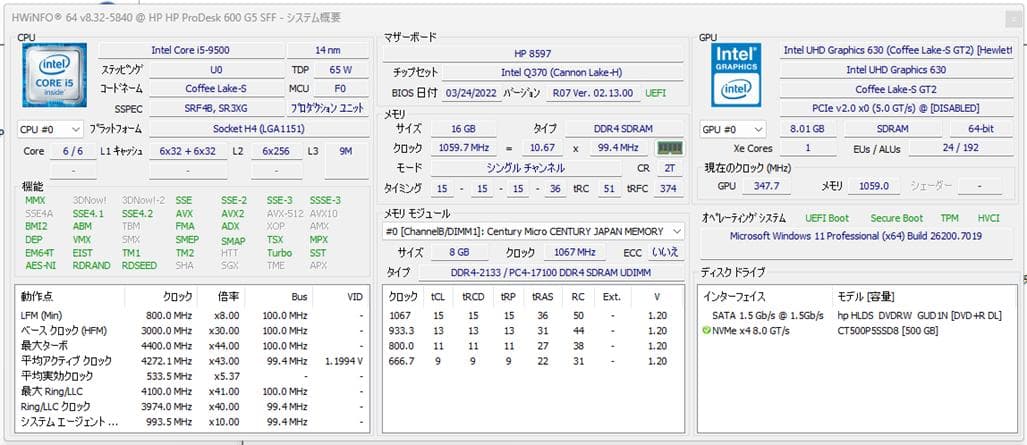Click the Socket H4 (LGA1151) platform field
Screen dimensions: 1027x445
pos(259,130)
